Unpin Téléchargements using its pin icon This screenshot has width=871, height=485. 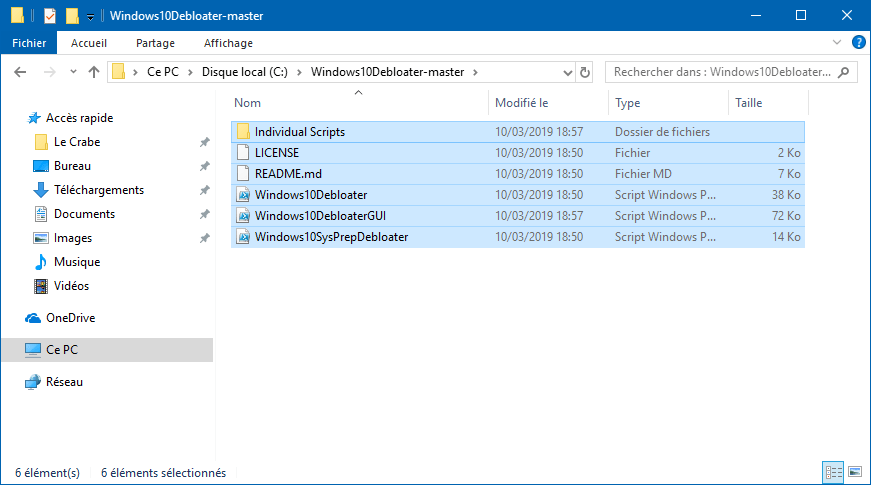coord(204,190)
